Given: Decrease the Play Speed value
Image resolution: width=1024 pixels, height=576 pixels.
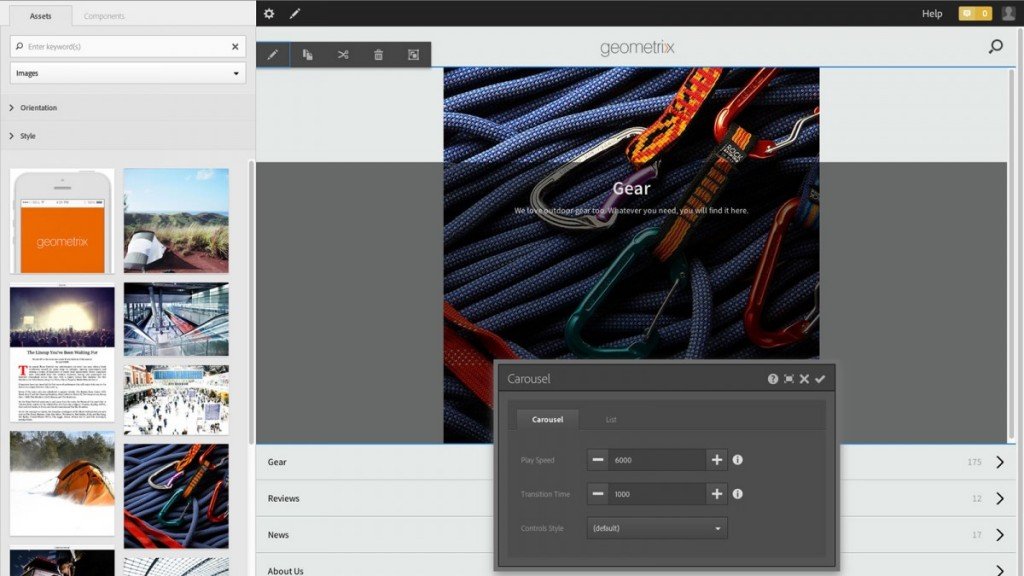Looking at the screenshot, I should pyautogui.click(x=598, y=460).
